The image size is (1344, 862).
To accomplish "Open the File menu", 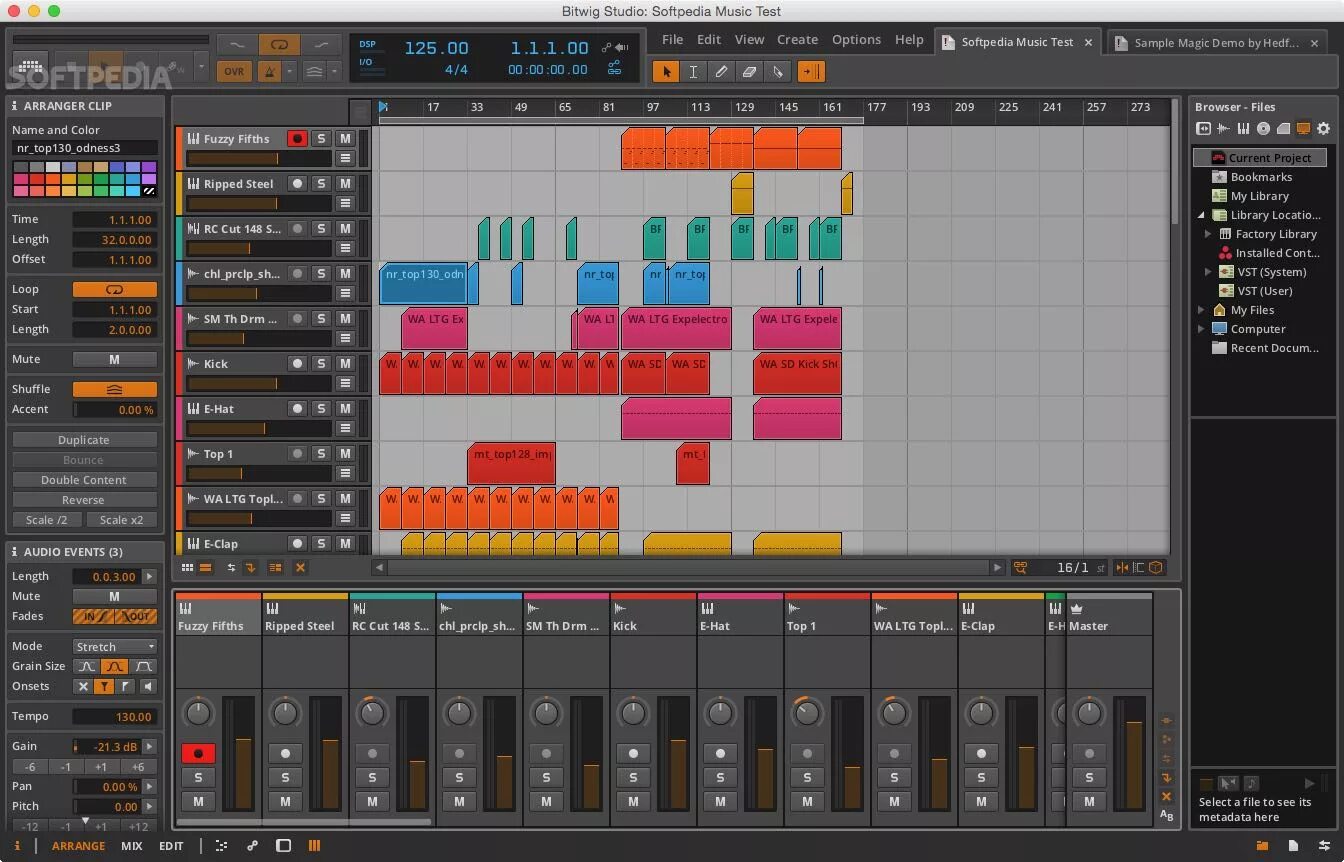I will (672, 40).
